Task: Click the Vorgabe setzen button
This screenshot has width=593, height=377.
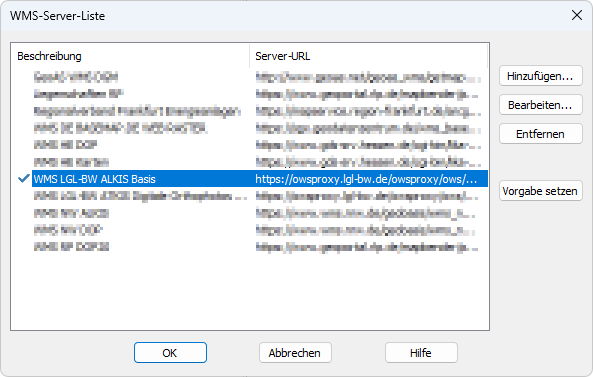Action: click(540, 191)
